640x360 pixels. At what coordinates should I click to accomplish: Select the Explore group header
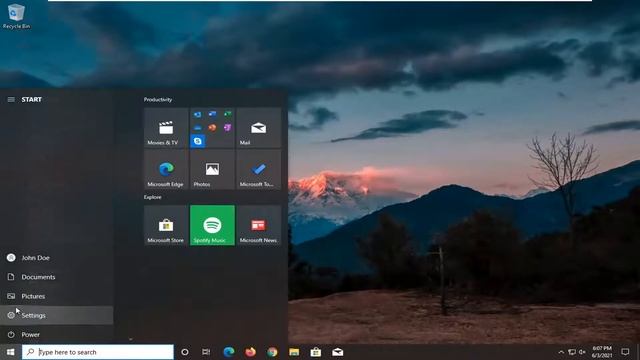[152, 197]
